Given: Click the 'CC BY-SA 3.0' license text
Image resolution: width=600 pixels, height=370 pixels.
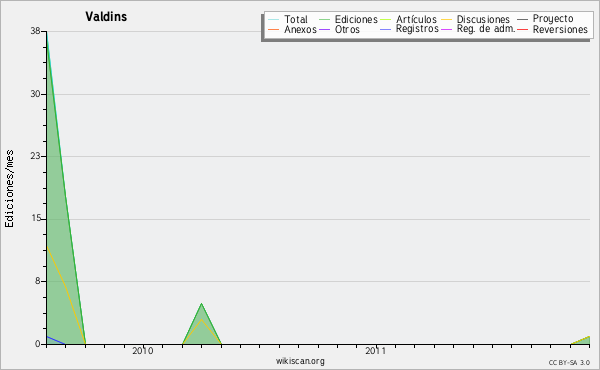Looking at the screenshot, I should click(x=569, y=363).
